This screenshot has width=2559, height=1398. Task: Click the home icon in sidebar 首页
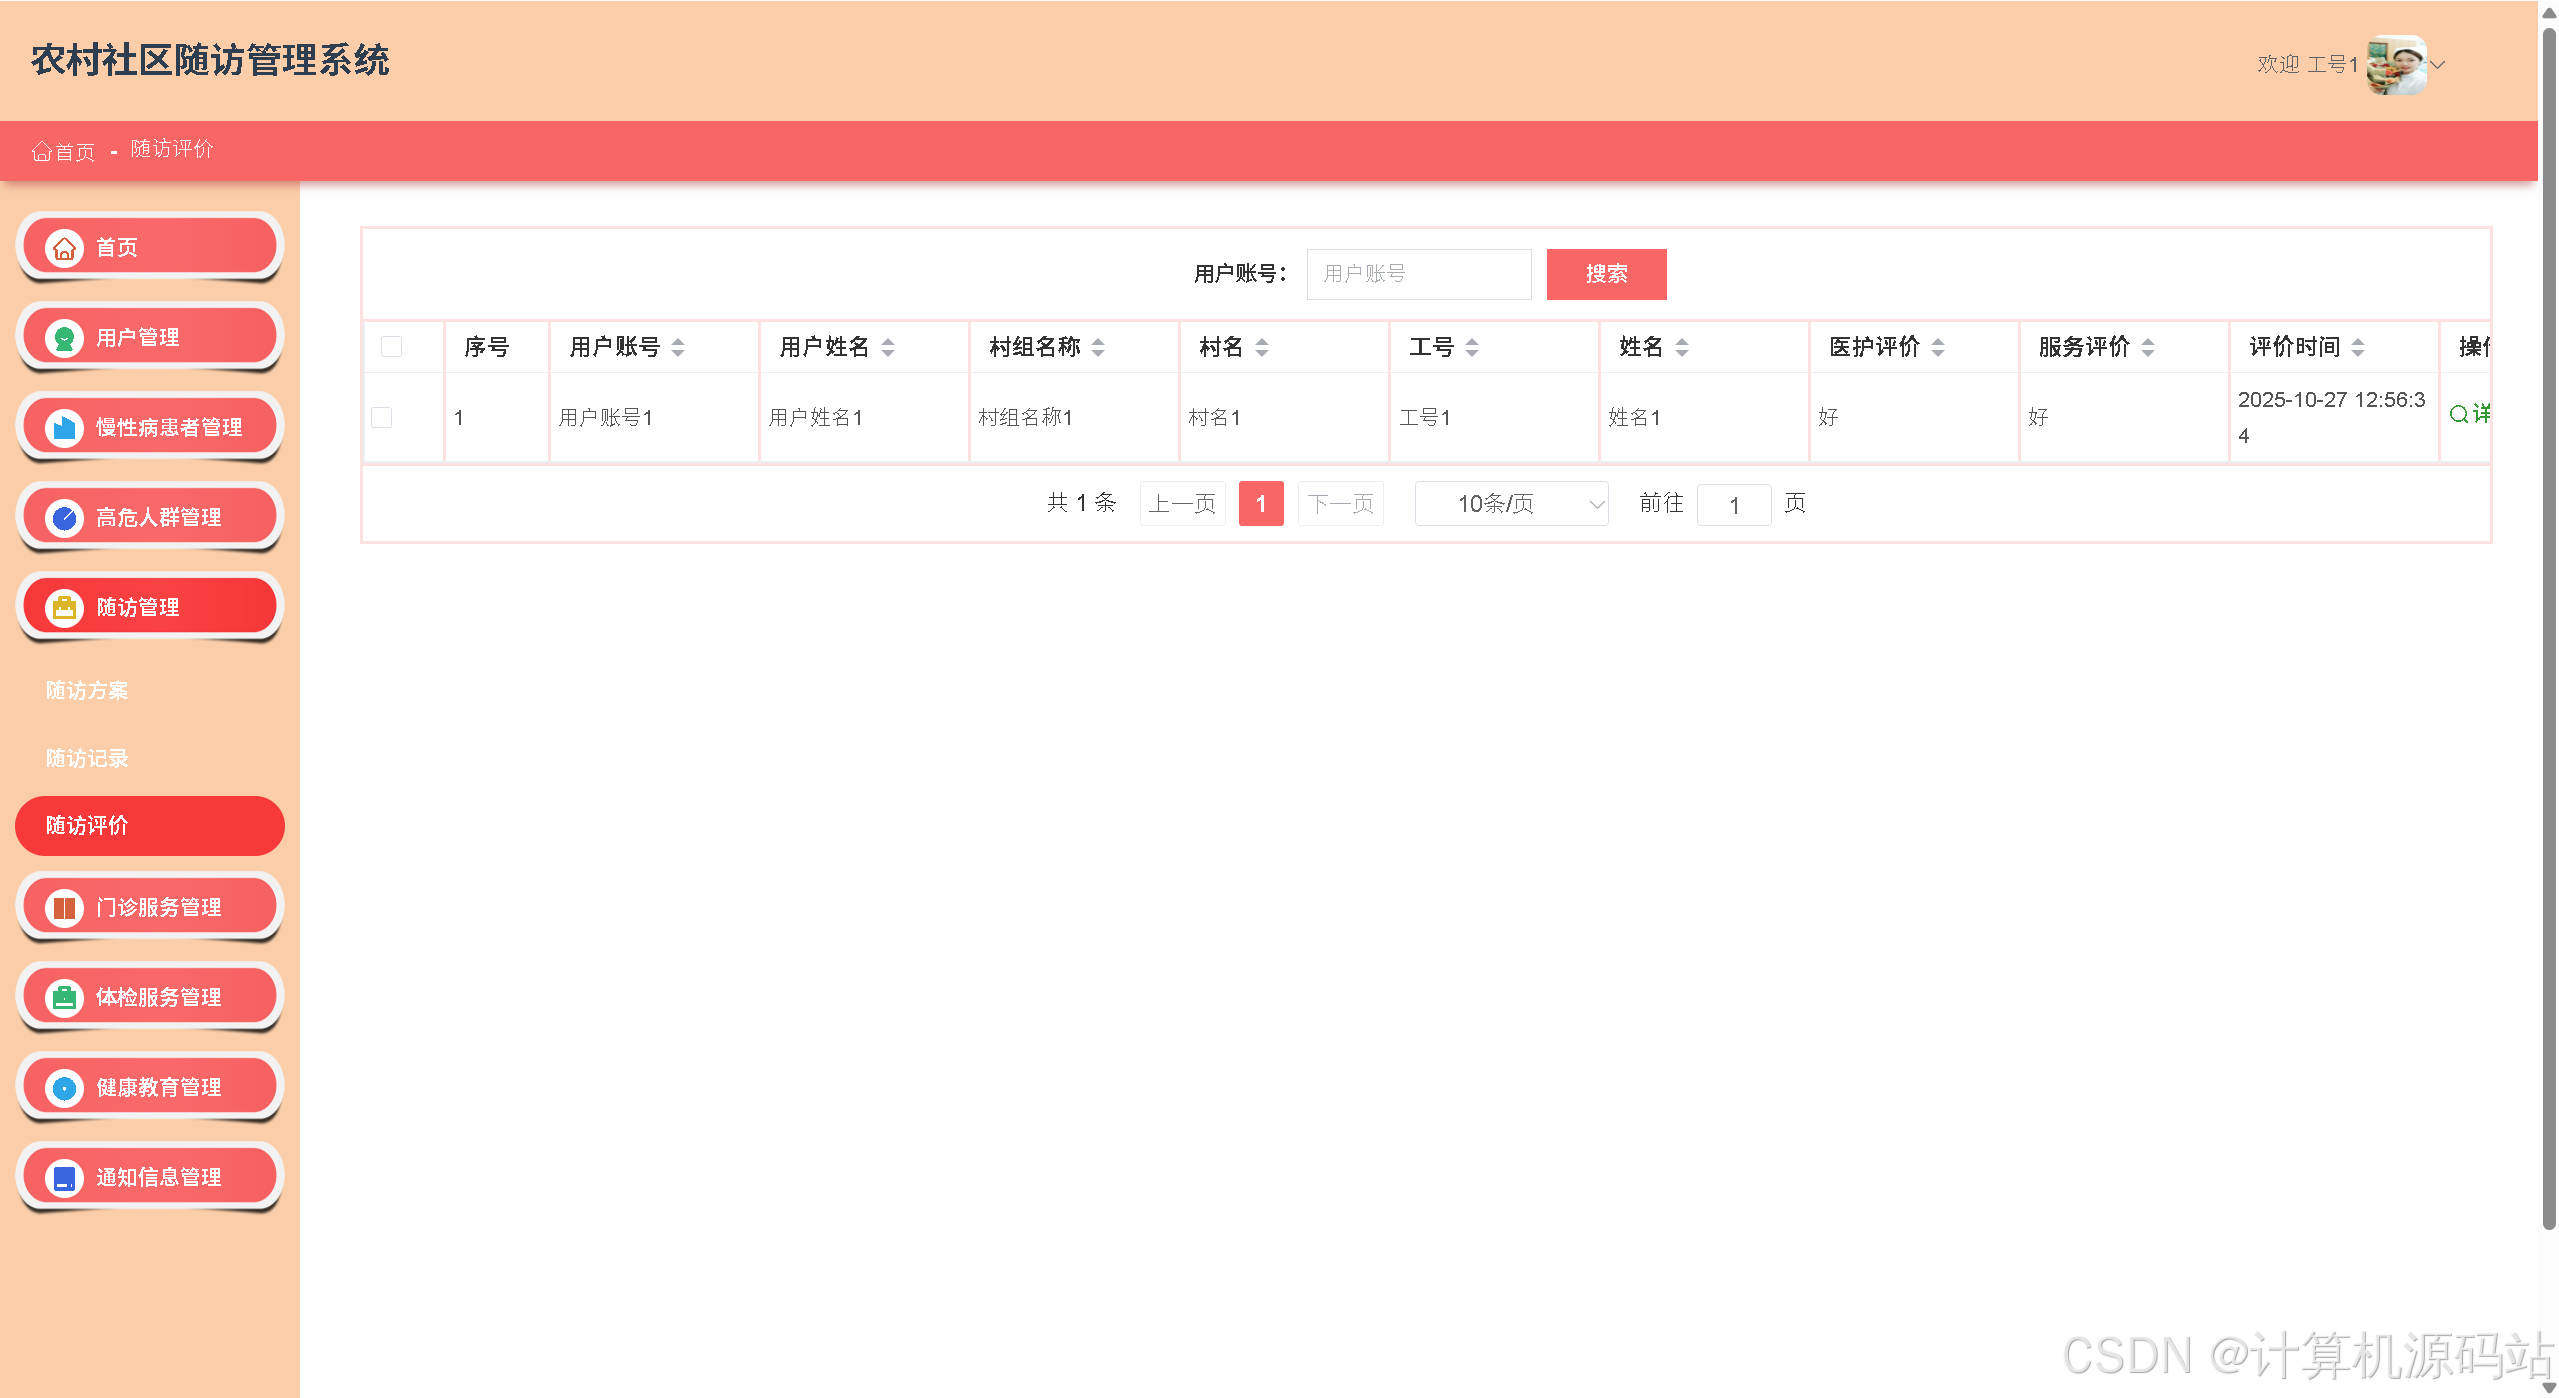click(64, 247)
